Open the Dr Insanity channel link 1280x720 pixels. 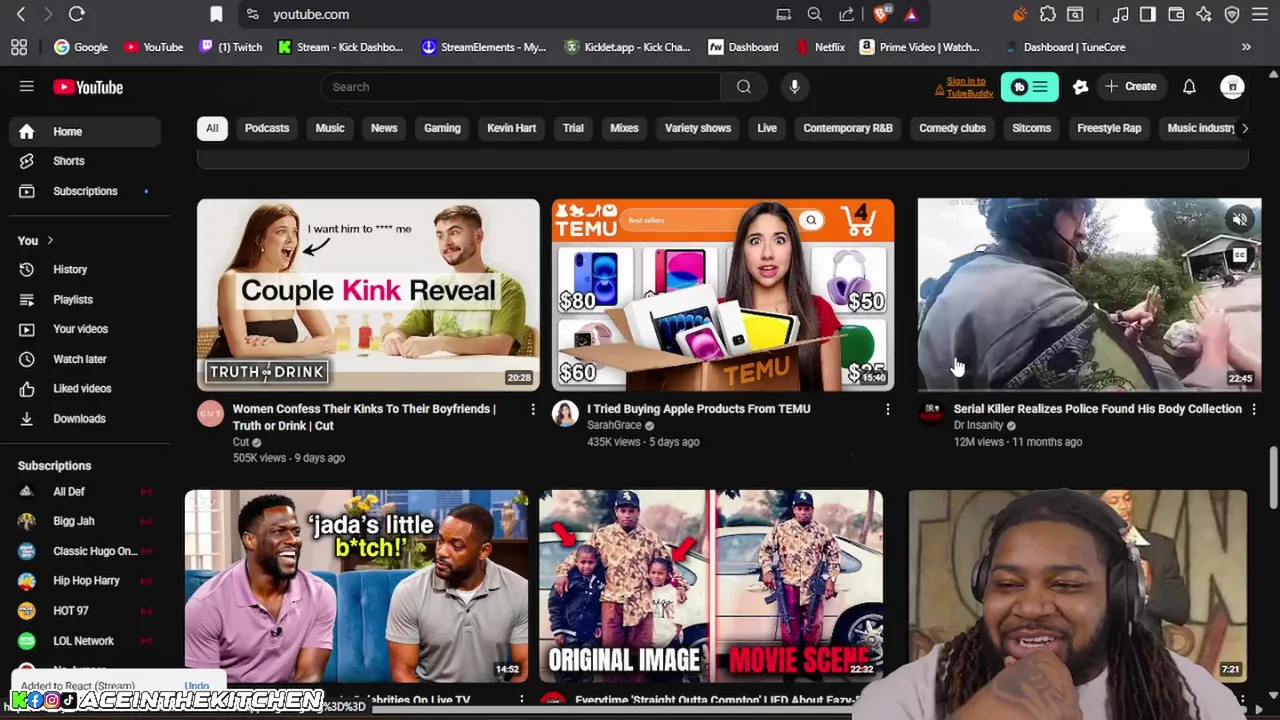[978, 425]
